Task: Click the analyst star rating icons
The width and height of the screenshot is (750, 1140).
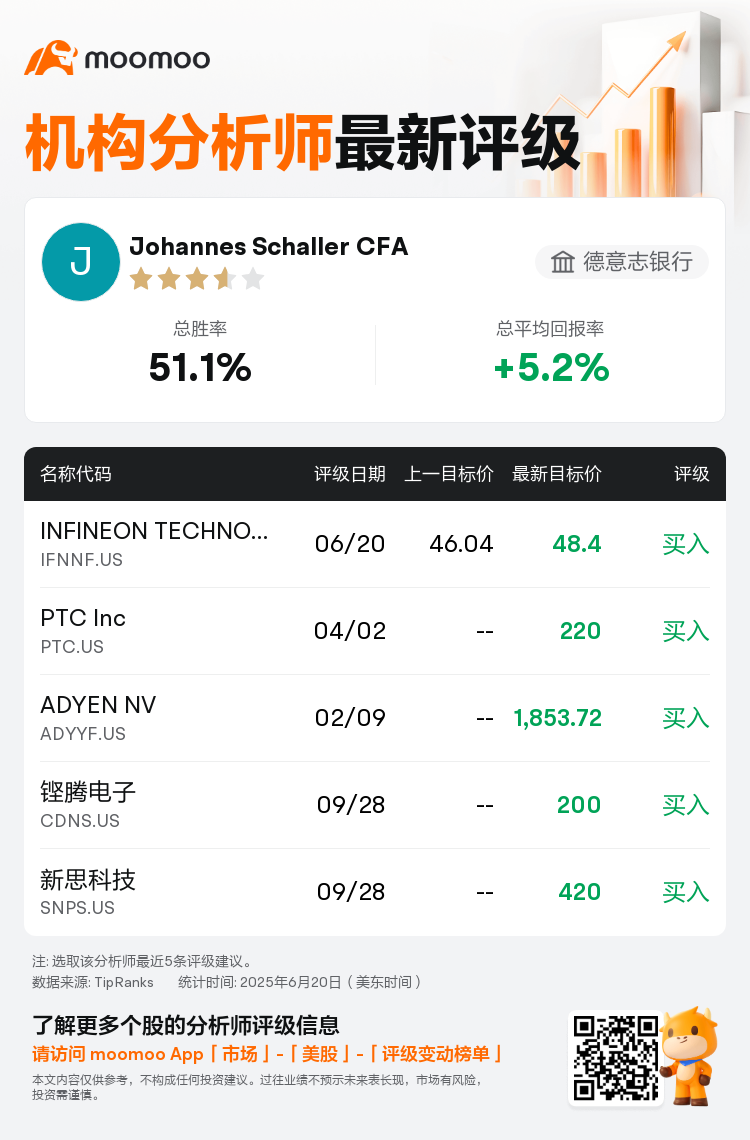Action: (196, 278)
